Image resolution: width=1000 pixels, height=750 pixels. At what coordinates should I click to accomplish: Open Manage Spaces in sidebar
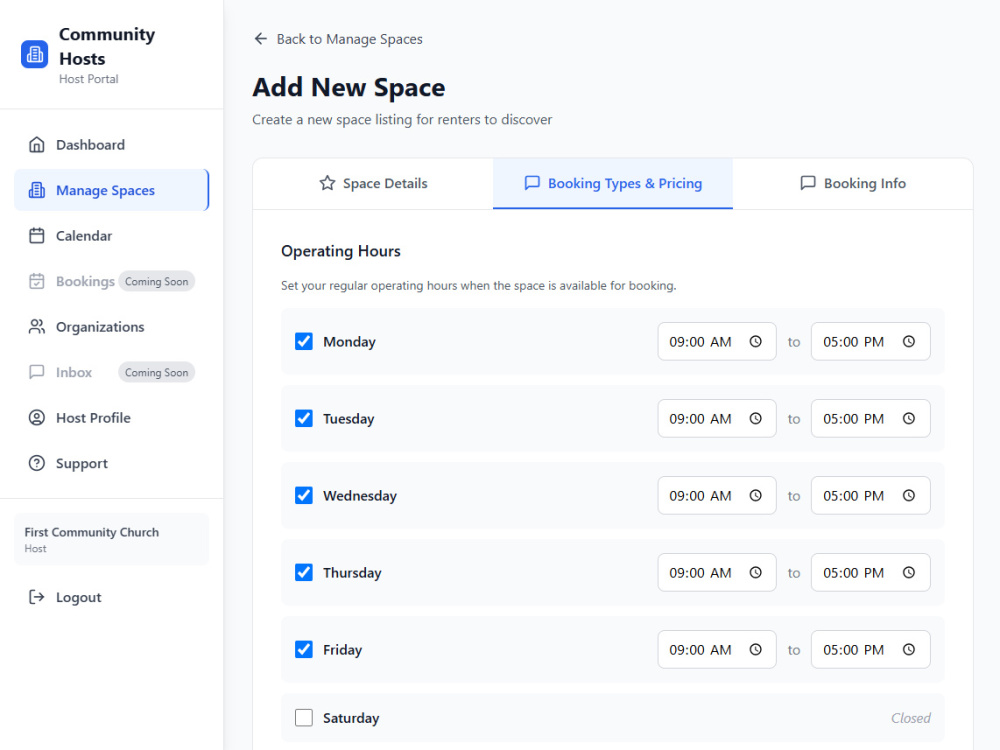tap(112, 190)
